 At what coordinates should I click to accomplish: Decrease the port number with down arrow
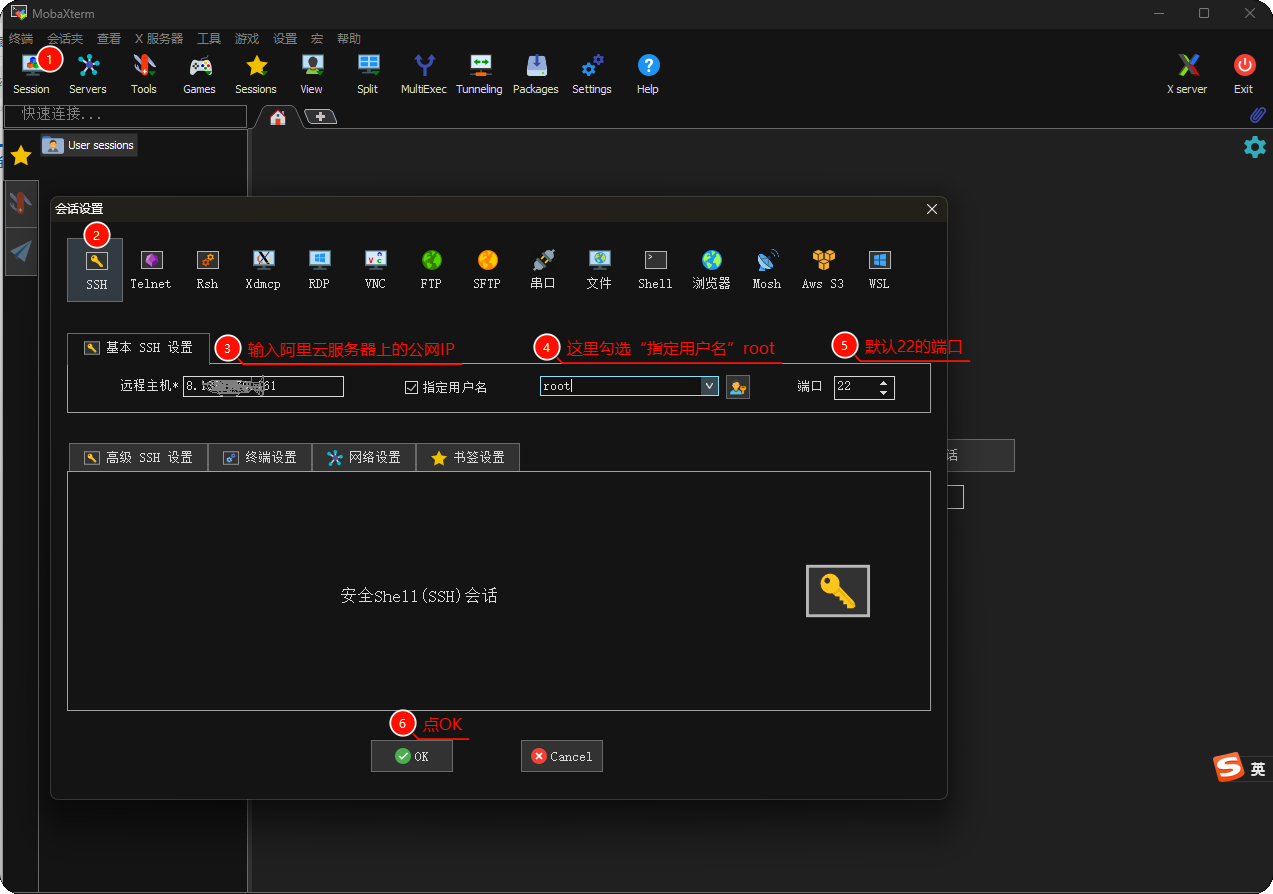click(x=883, y=393)
